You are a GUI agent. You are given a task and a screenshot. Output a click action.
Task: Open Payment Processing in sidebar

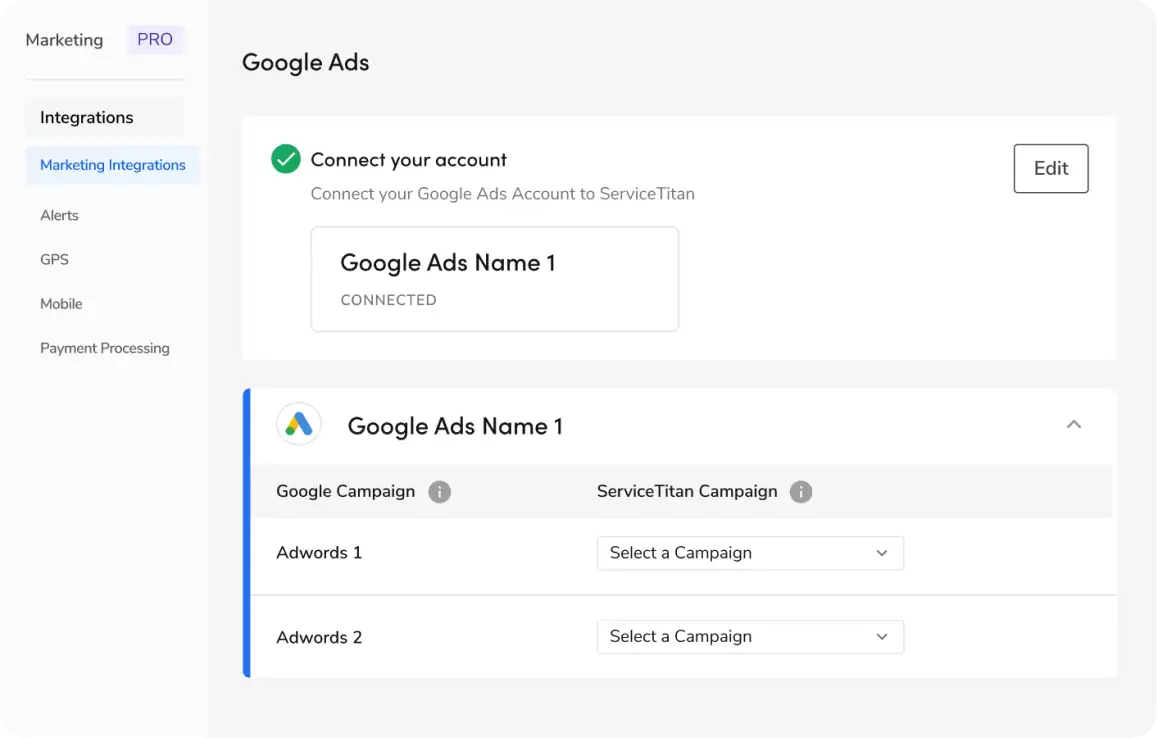click(105, 348)
